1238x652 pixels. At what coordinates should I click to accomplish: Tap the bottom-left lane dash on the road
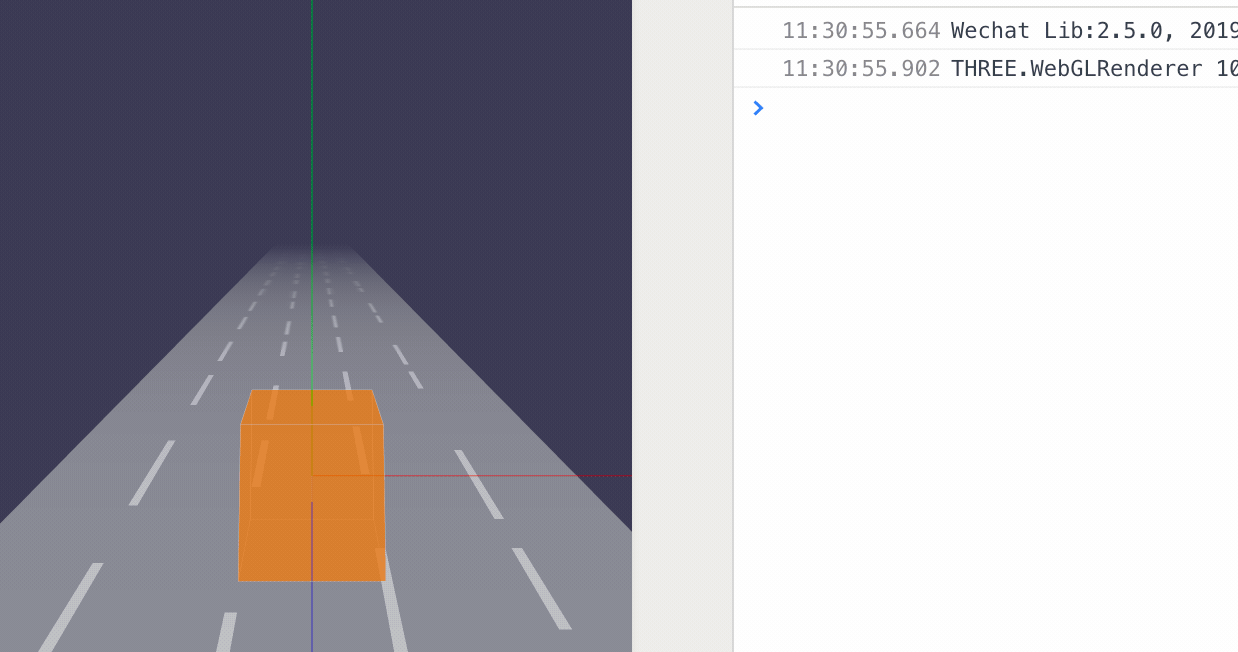pyautogui.click(x=70, y=608)
